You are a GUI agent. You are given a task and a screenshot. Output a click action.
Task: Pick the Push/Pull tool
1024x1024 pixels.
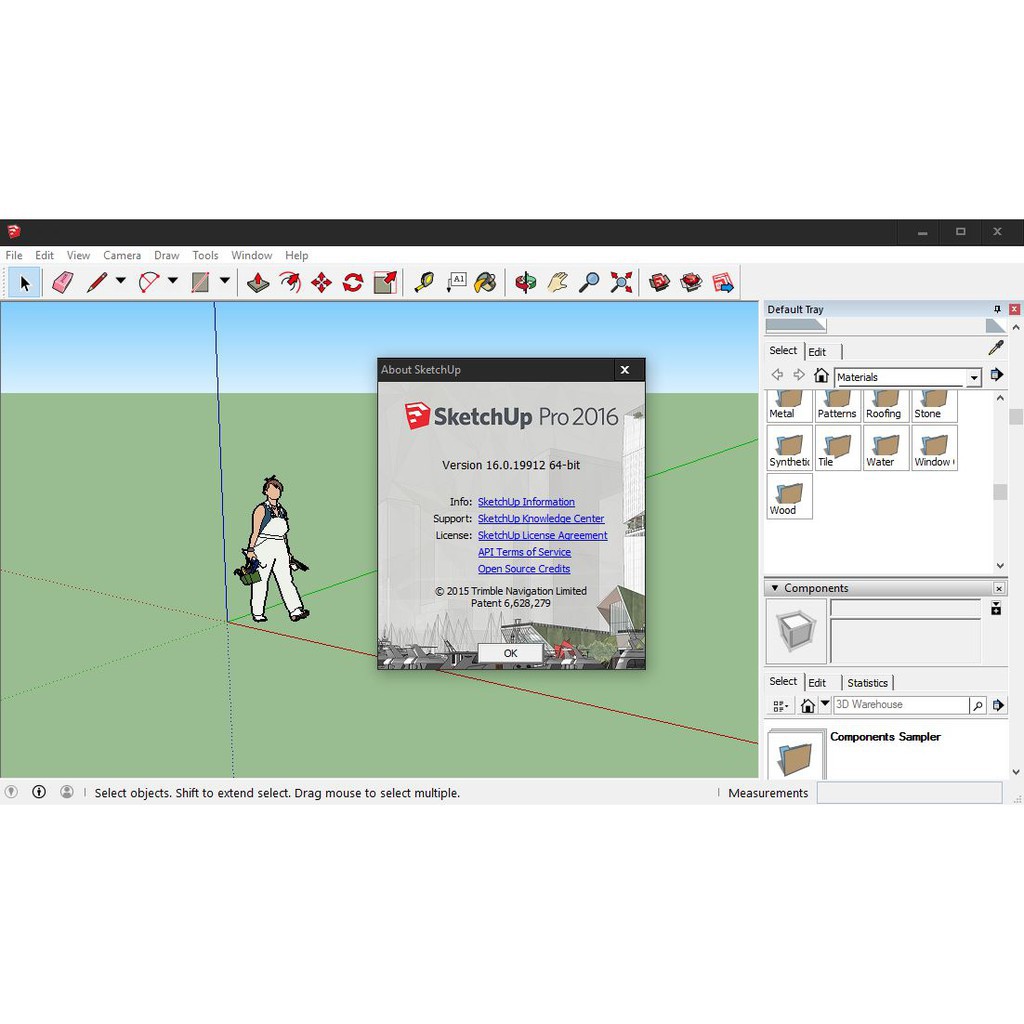point(258,283)
